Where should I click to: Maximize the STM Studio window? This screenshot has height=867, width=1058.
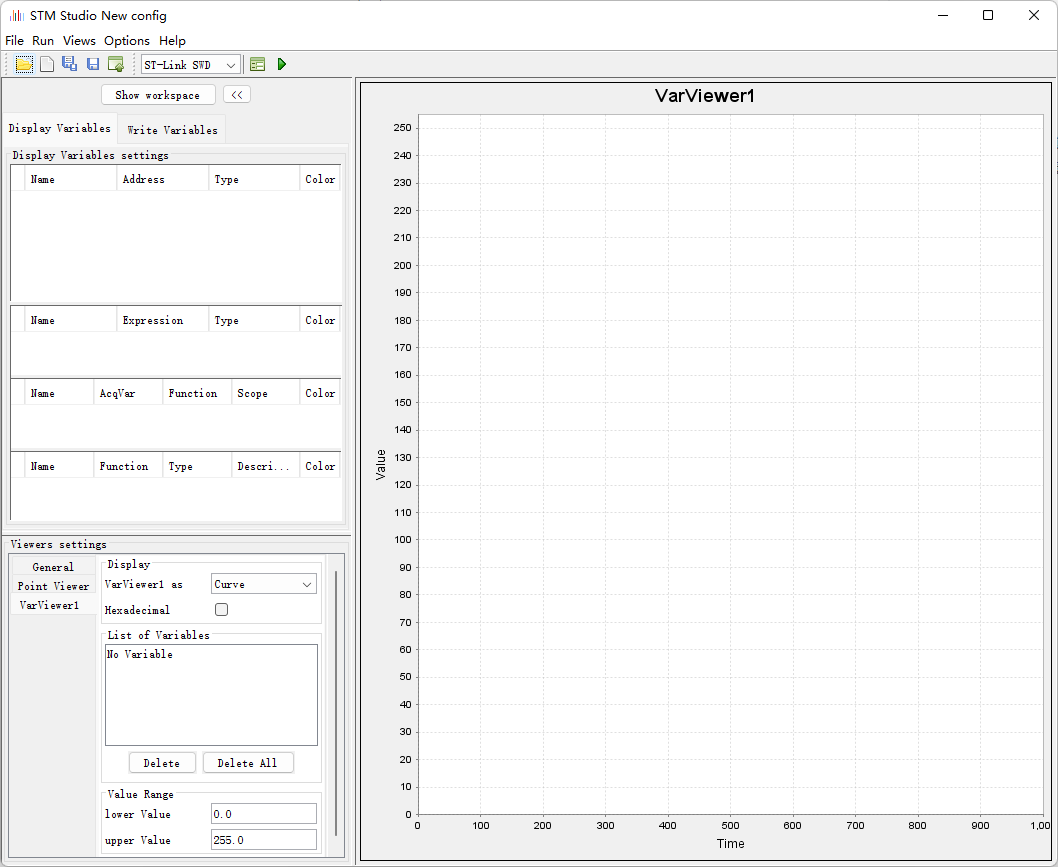[x=988, y=16]
